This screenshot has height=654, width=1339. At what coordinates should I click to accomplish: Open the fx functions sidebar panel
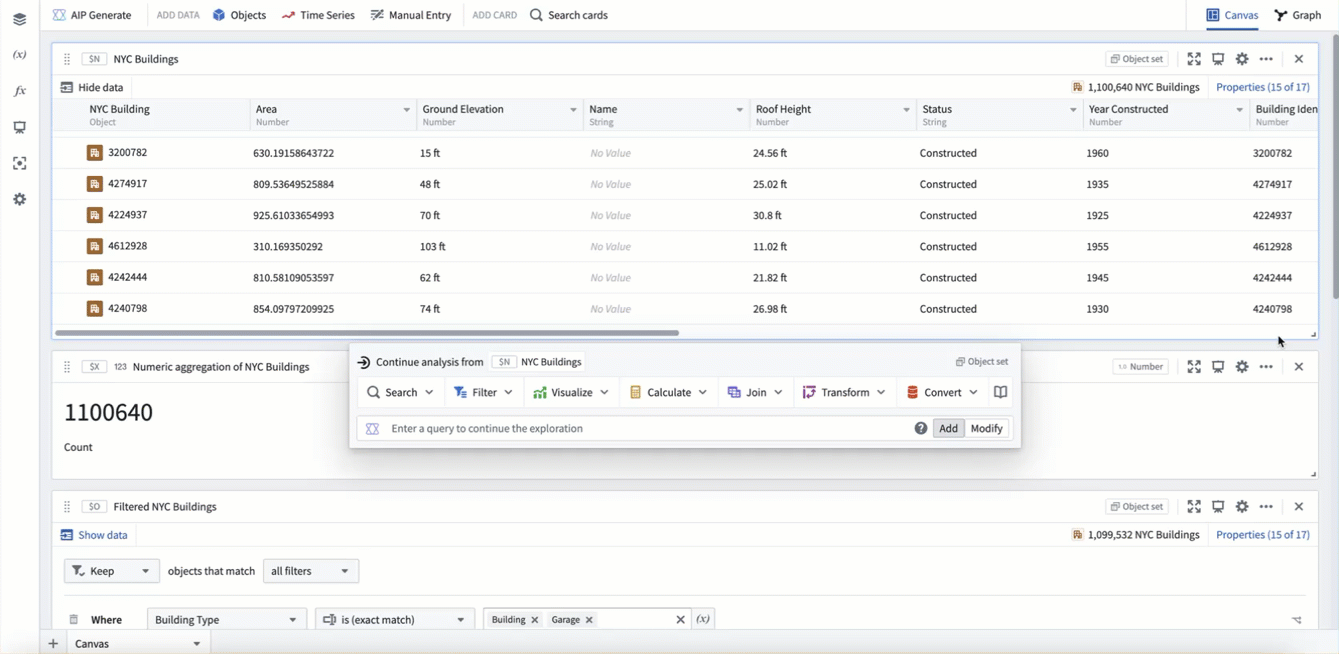click(19, 91)
